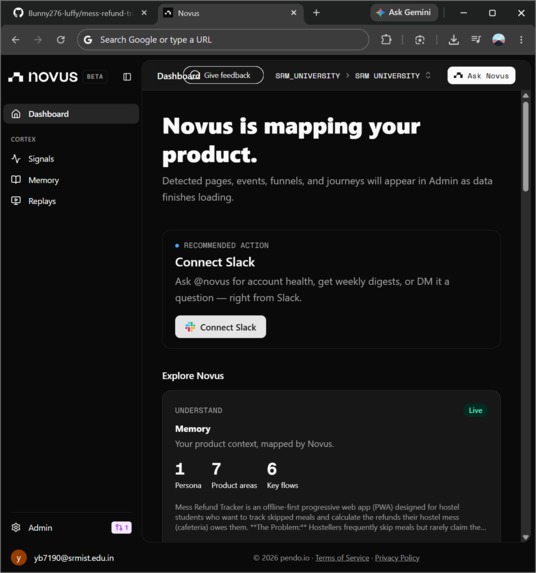The height and width of the screenshot is (573, 536).
Task: Click the Signals pulse icon
Action: pyautogui.click(x=16, y=159)
